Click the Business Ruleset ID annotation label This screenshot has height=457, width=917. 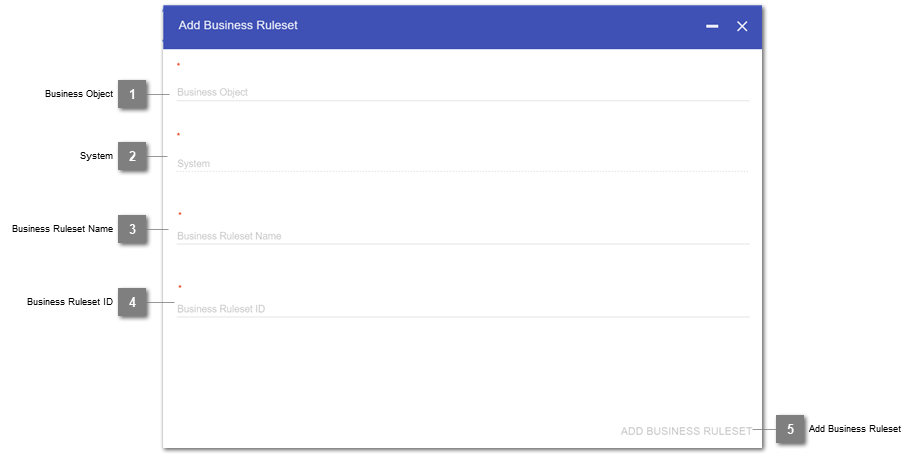click(70, 302)
